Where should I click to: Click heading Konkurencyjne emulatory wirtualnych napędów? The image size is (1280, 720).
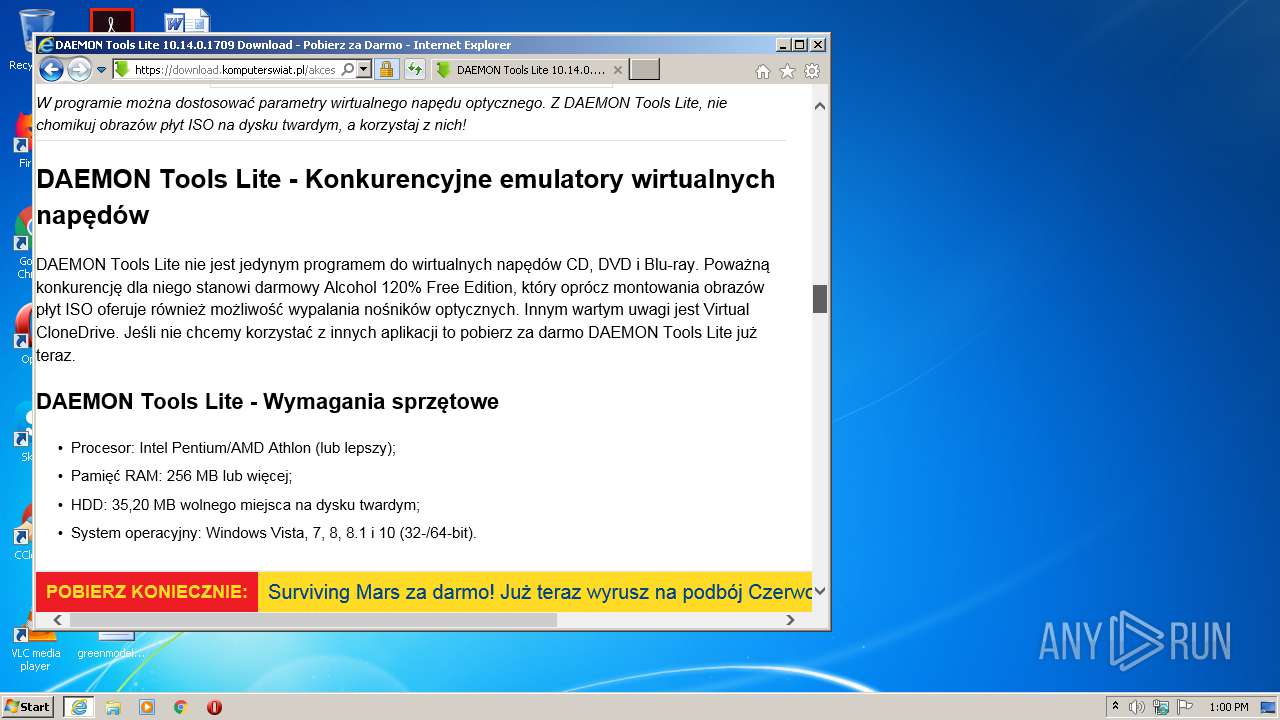point(405,197)
